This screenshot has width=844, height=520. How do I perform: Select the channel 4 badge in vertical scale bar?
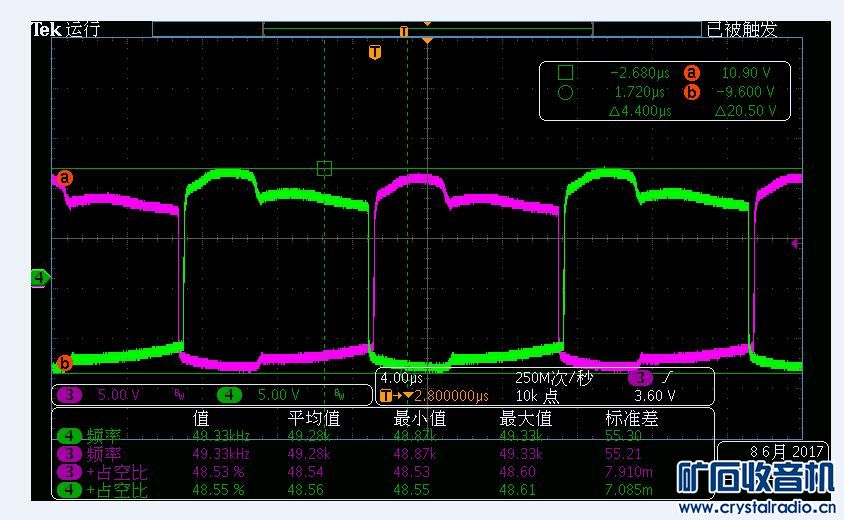[x=229, y=395]
